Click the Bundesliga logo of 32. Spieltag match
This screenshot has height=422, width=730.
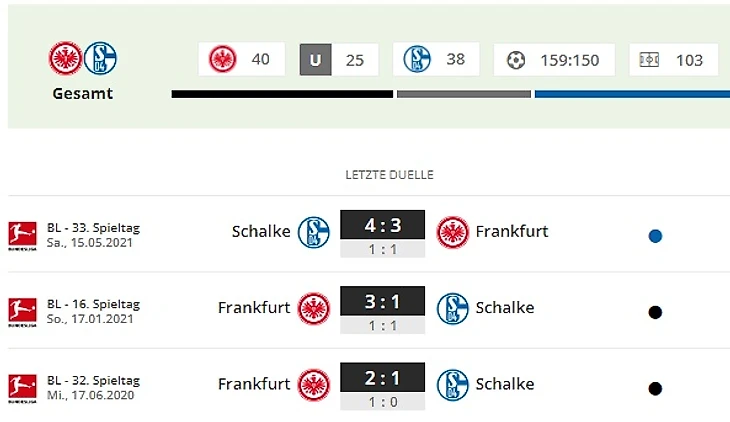coord(22,388)
